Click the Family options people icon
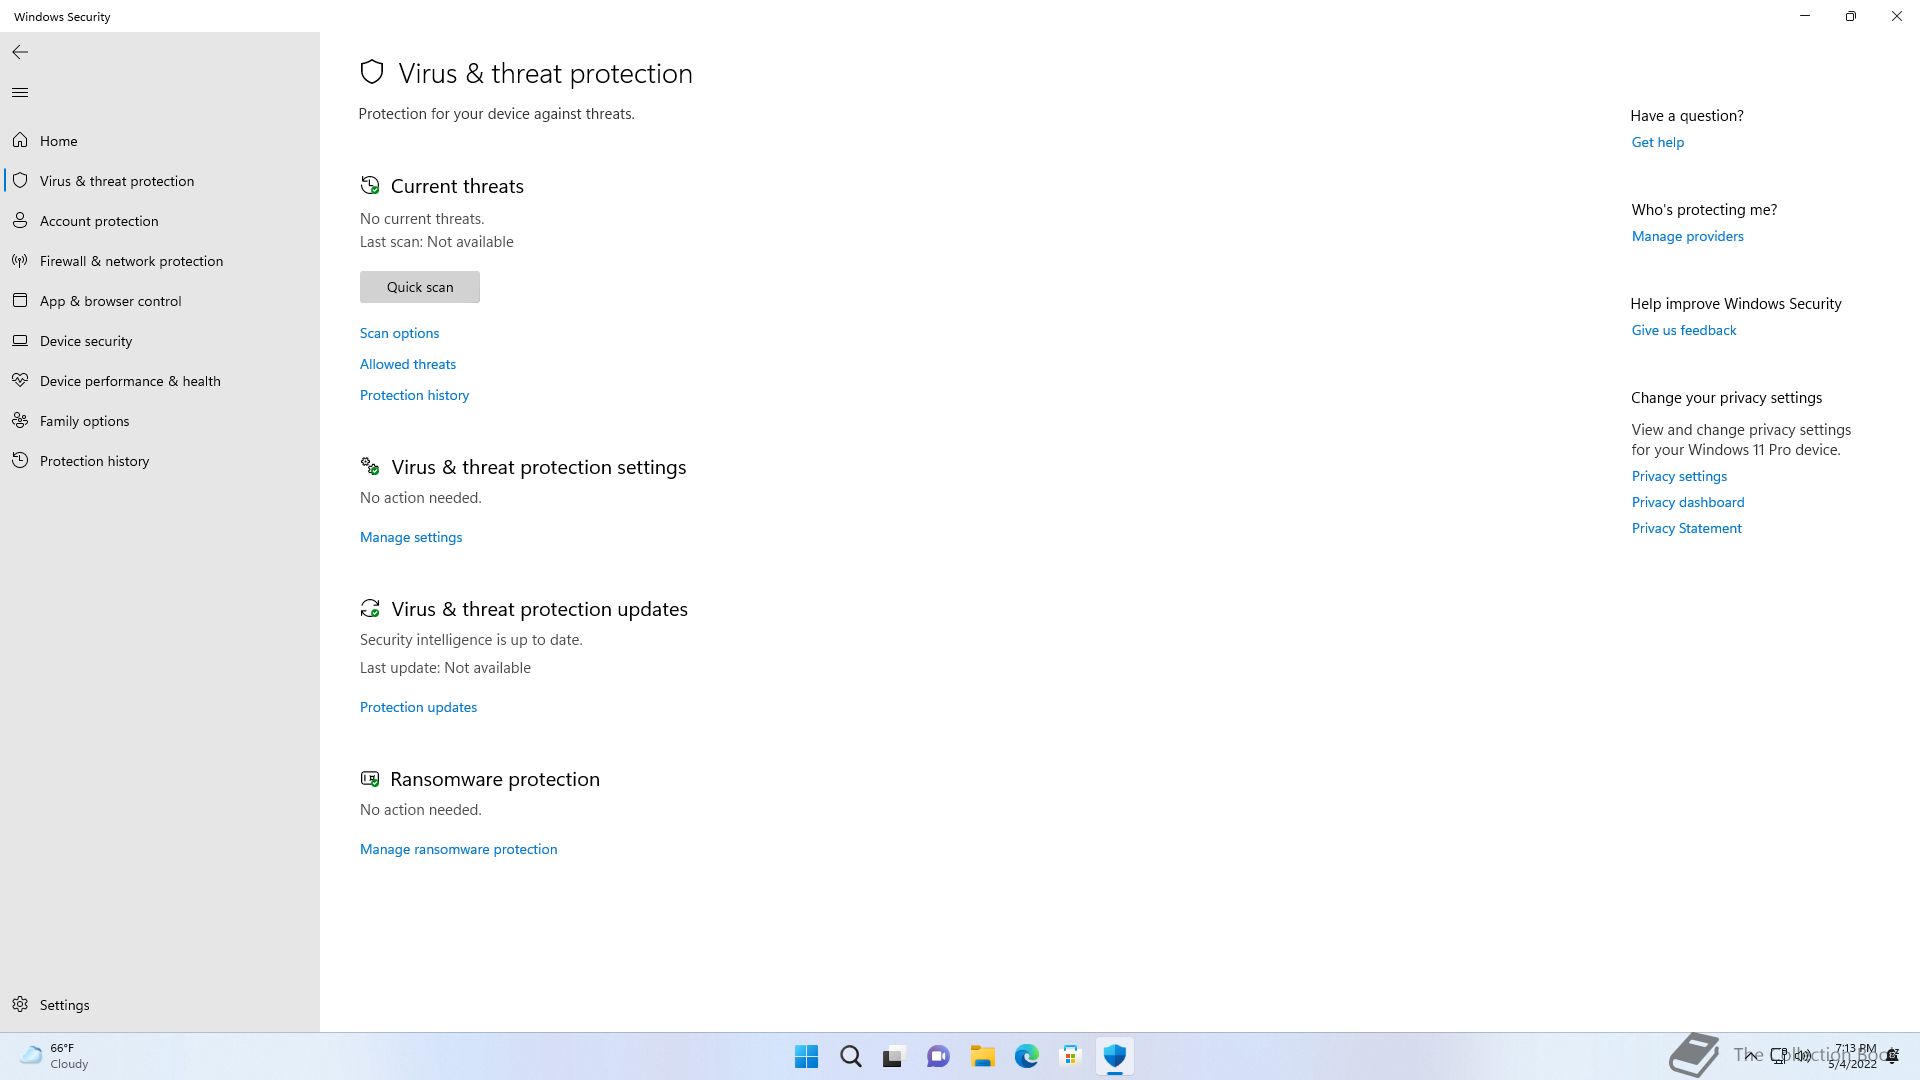 coord(20,421)
